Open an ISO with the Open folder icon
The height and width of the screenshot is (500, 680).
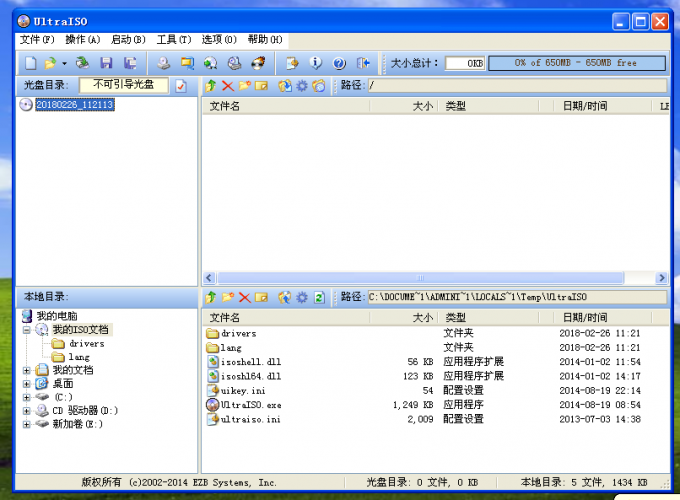[x=51, y=63]
